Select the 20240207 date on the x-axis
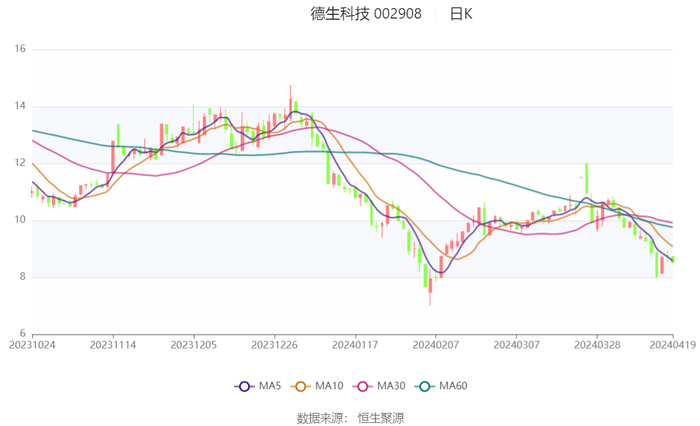The height and width of the screenshot is (426, 700). (435, 345)
